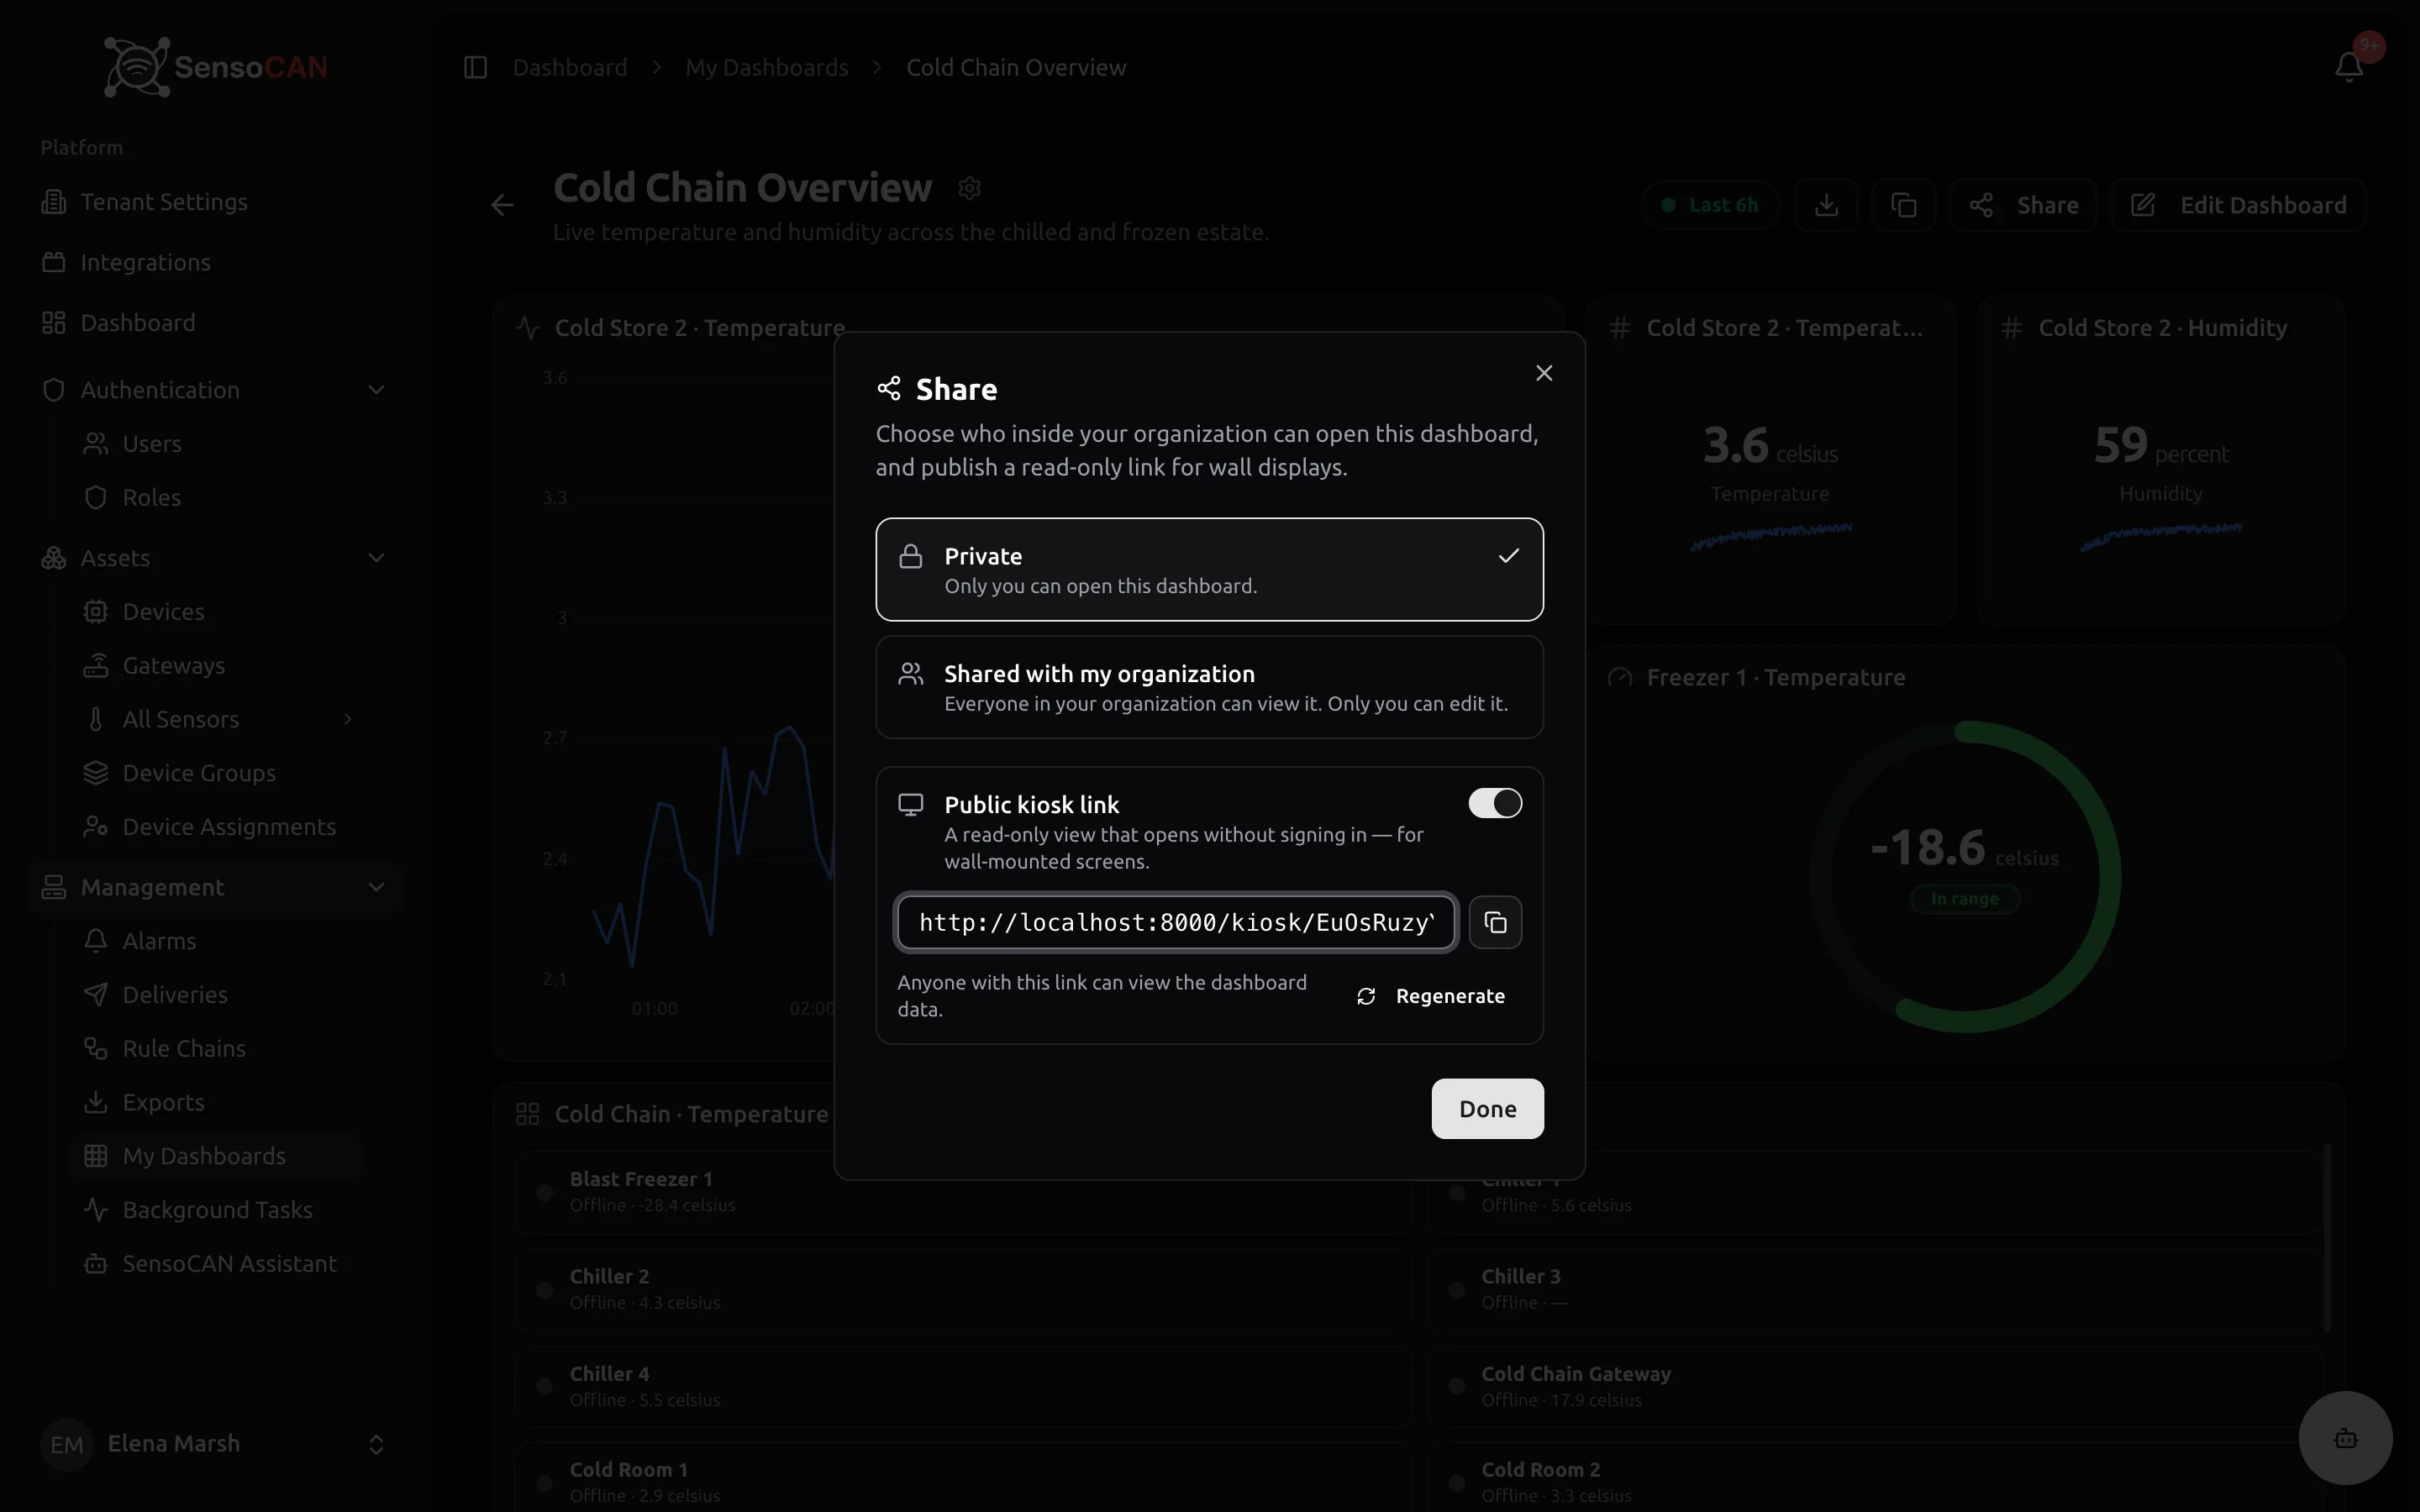Click the My Dashboards table icon
The width and height of the screenshot is (2420, 1512).
coord(96,1156)
